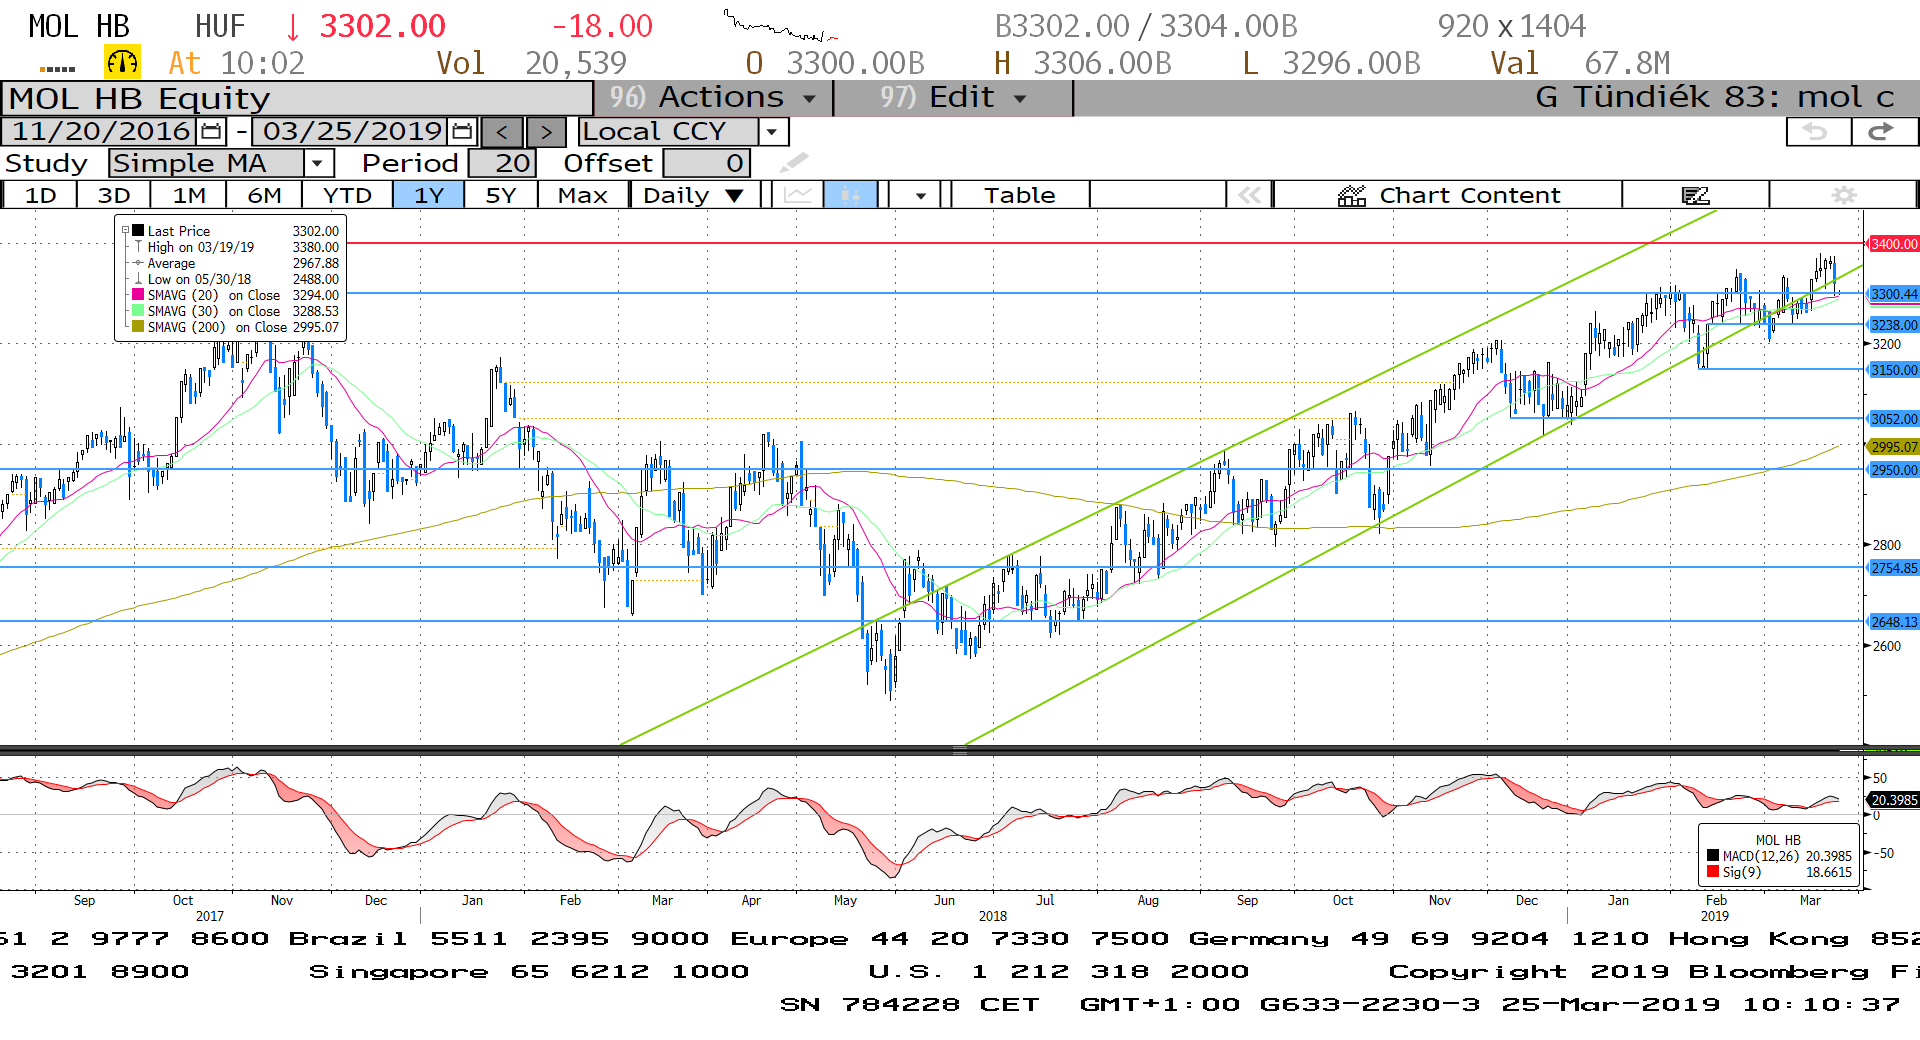This screenshot has height=1040, width=1920.
Task: Click the 2754.85 price axis label
Action: pos(1894,568)
